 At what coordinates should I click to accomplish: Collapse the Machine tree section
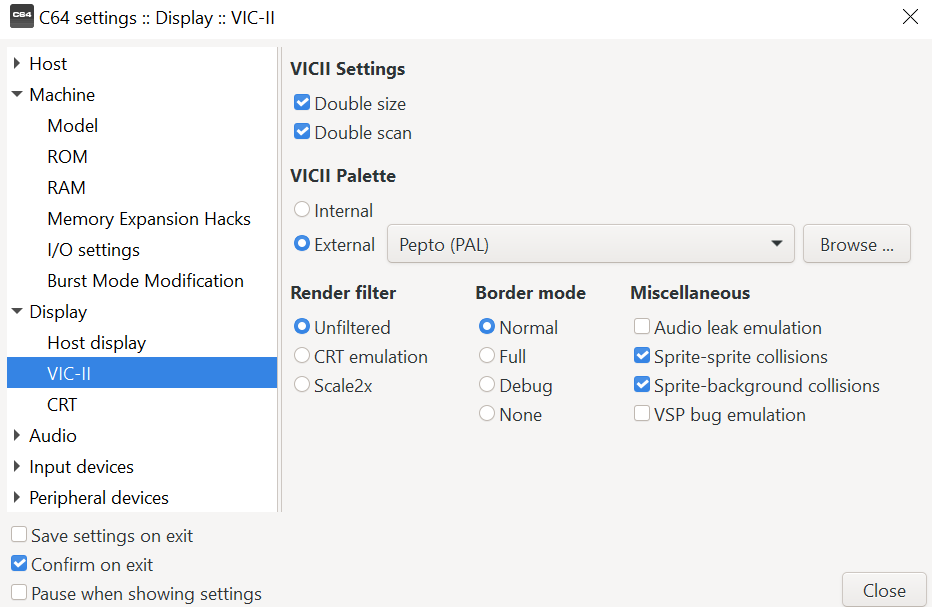[x=17, y=95]
